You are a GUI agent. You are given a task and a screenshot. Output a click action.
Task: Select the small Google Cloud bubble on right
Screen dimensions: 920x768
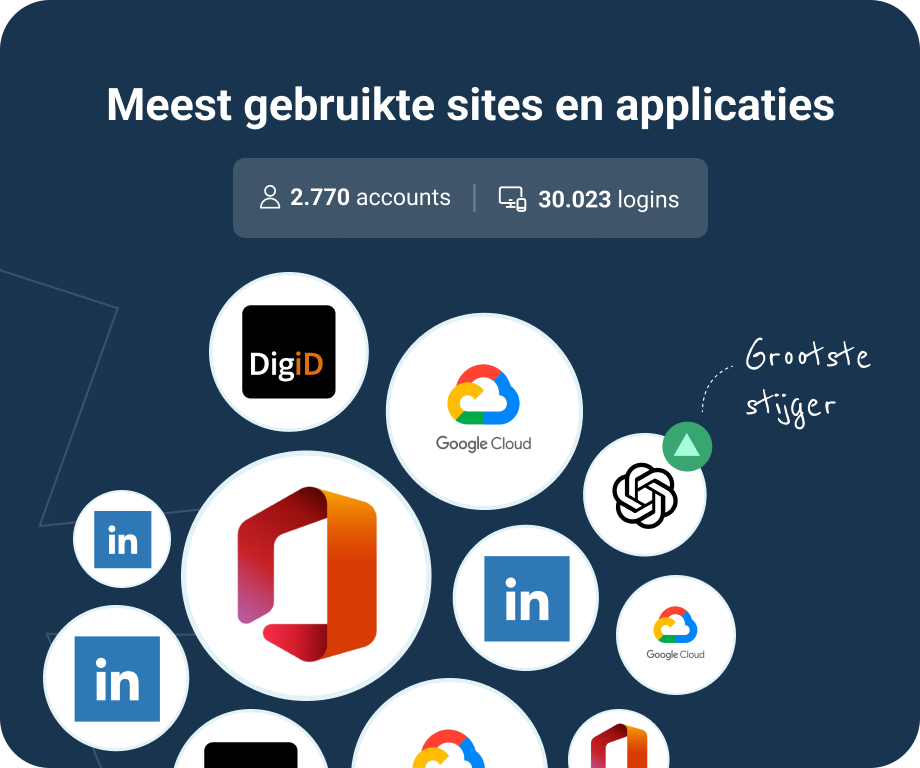[675, 635]
